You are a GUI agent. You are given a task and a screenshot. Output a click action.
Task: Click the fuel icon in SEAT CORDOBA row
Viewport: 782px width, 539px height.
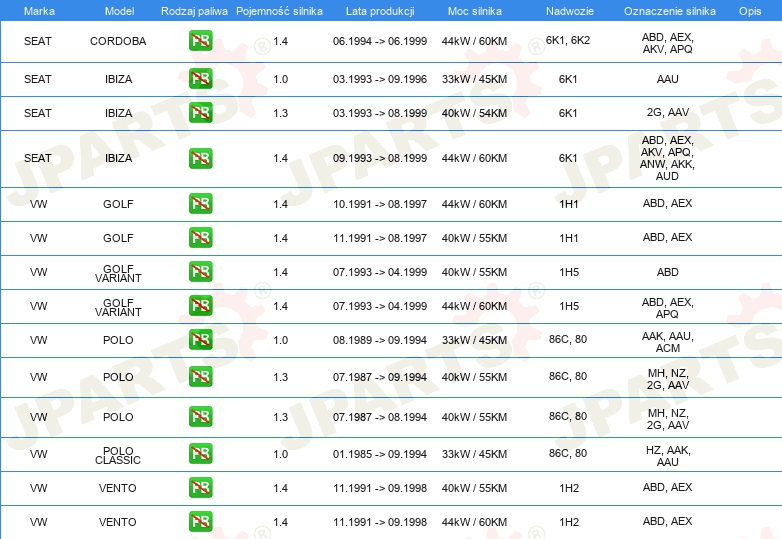coord(200,41)
